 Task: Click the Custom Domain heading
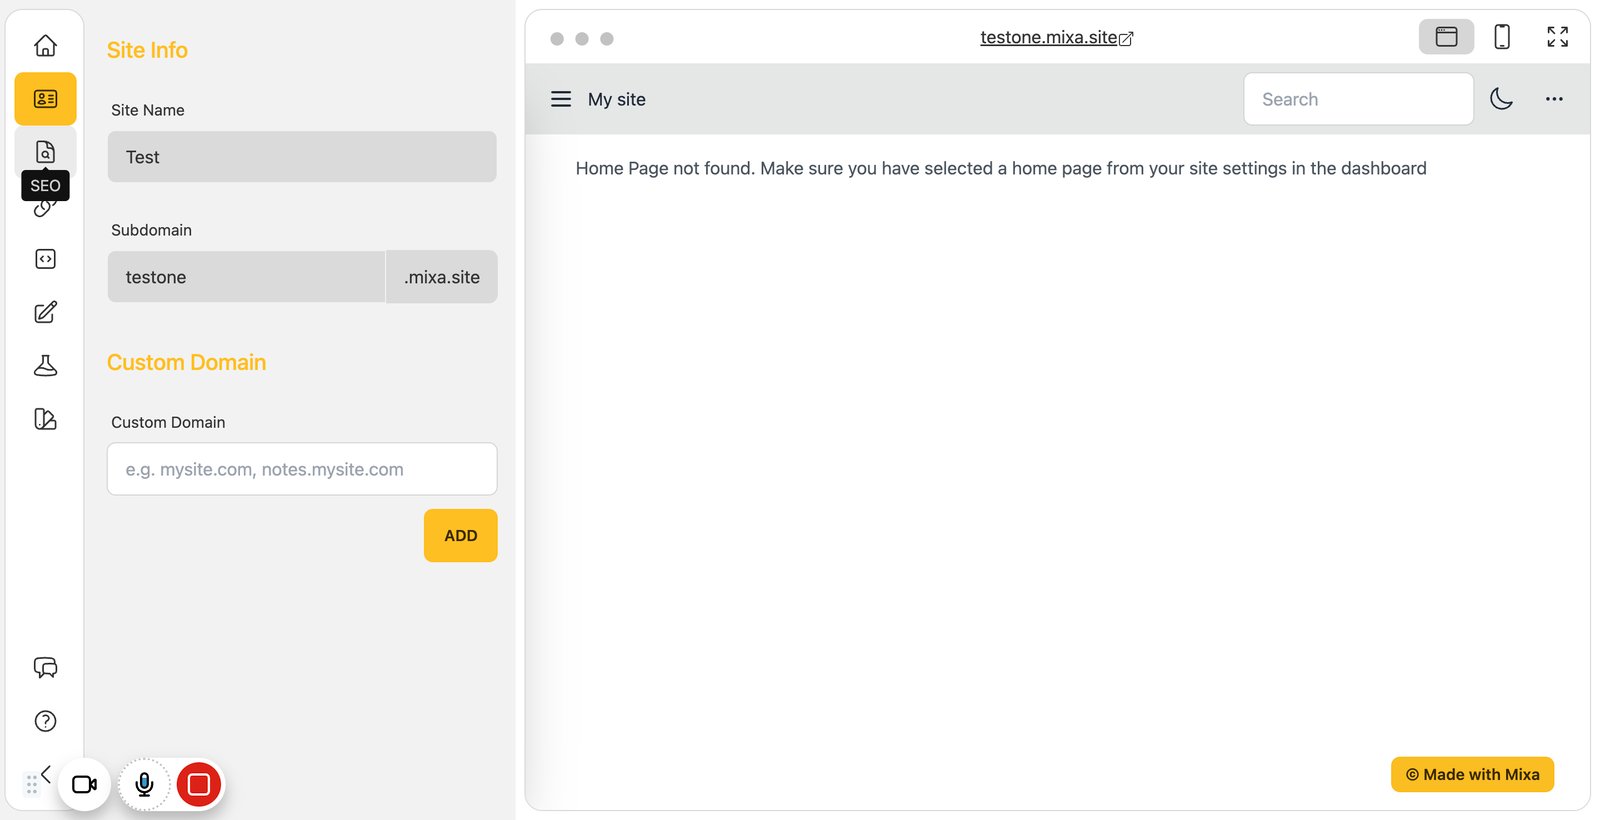point(187,363)
